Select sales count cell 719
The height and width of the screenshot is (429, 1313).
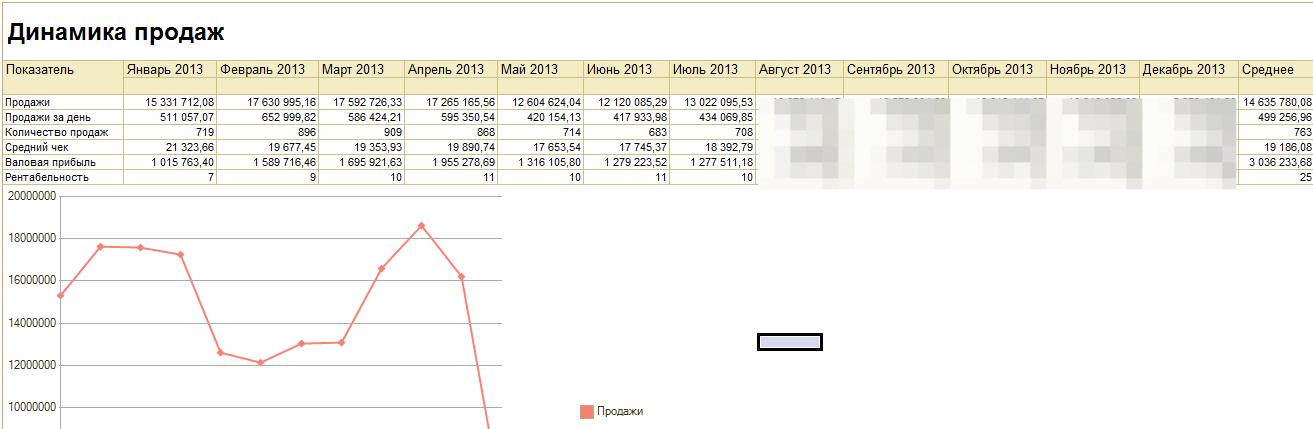[170, 132]
